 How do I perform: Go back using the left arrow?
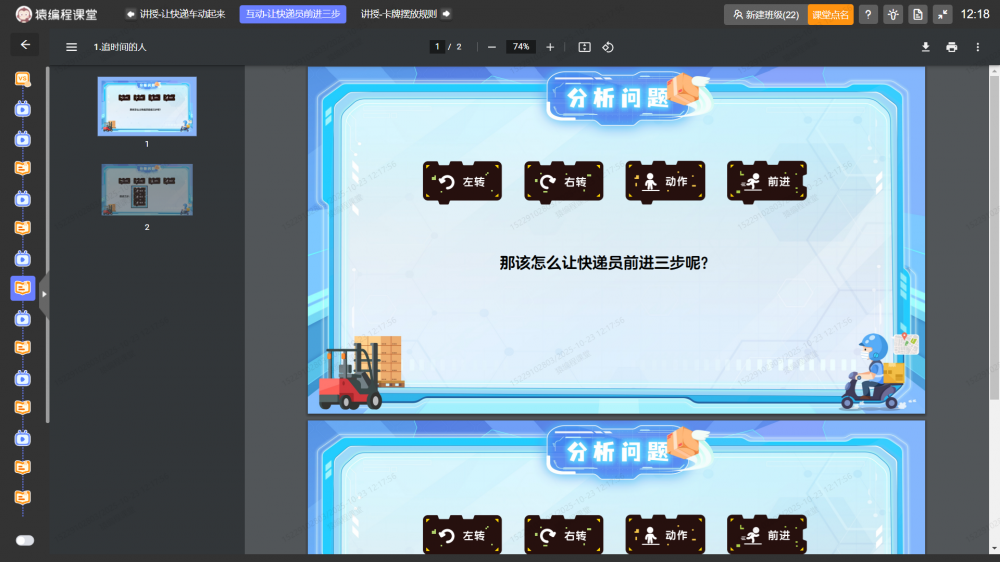25,45
